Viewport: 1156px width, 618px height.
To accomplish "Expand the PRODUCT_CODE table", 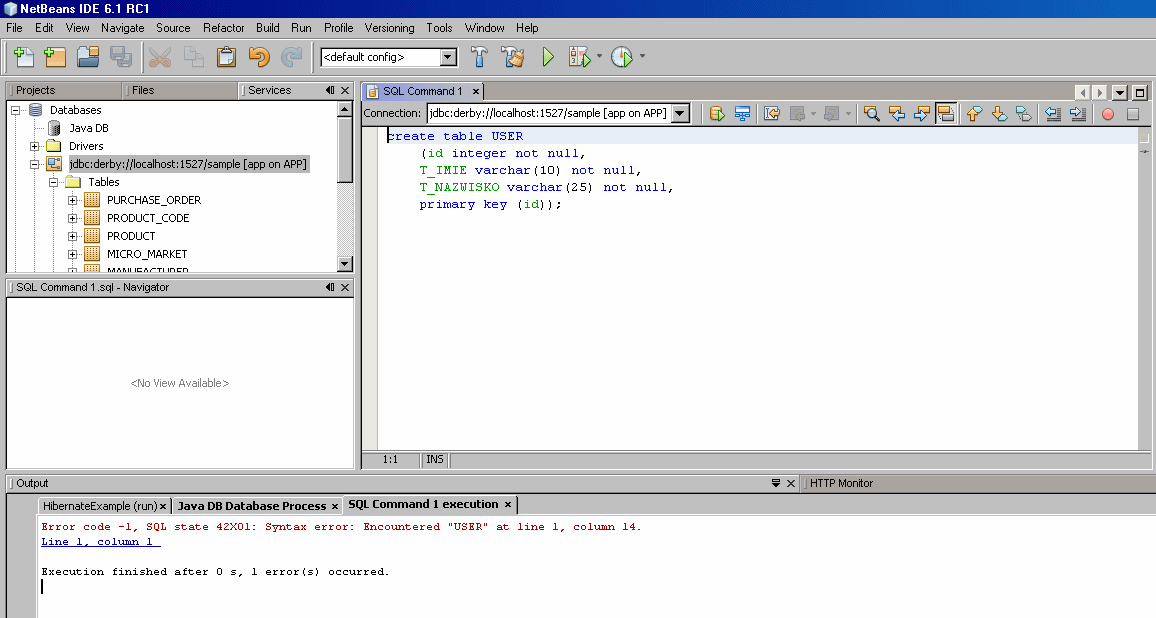I will pos(72,218).
